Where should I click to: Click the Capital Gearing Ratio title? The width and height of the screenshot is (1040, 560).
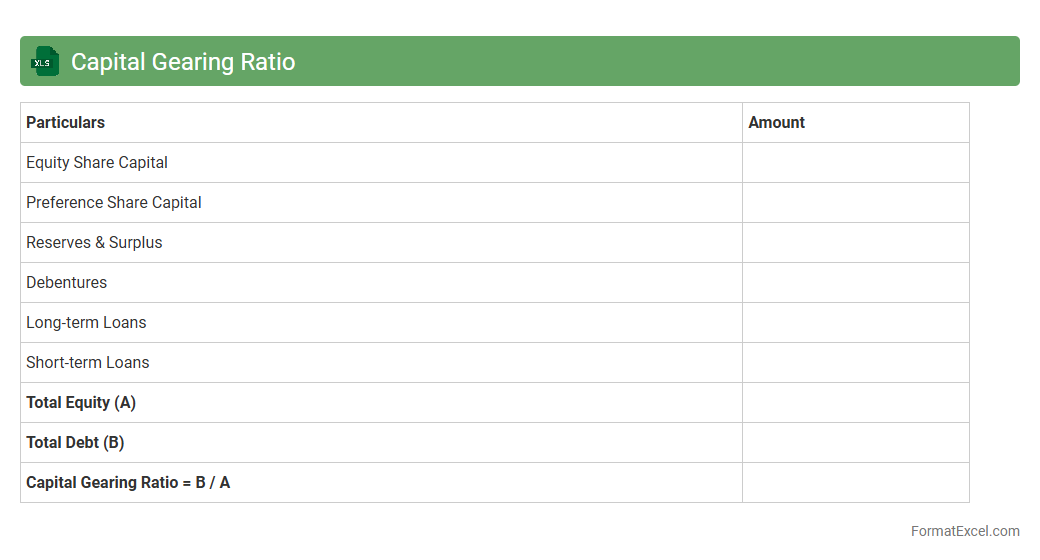pos(183,62)
